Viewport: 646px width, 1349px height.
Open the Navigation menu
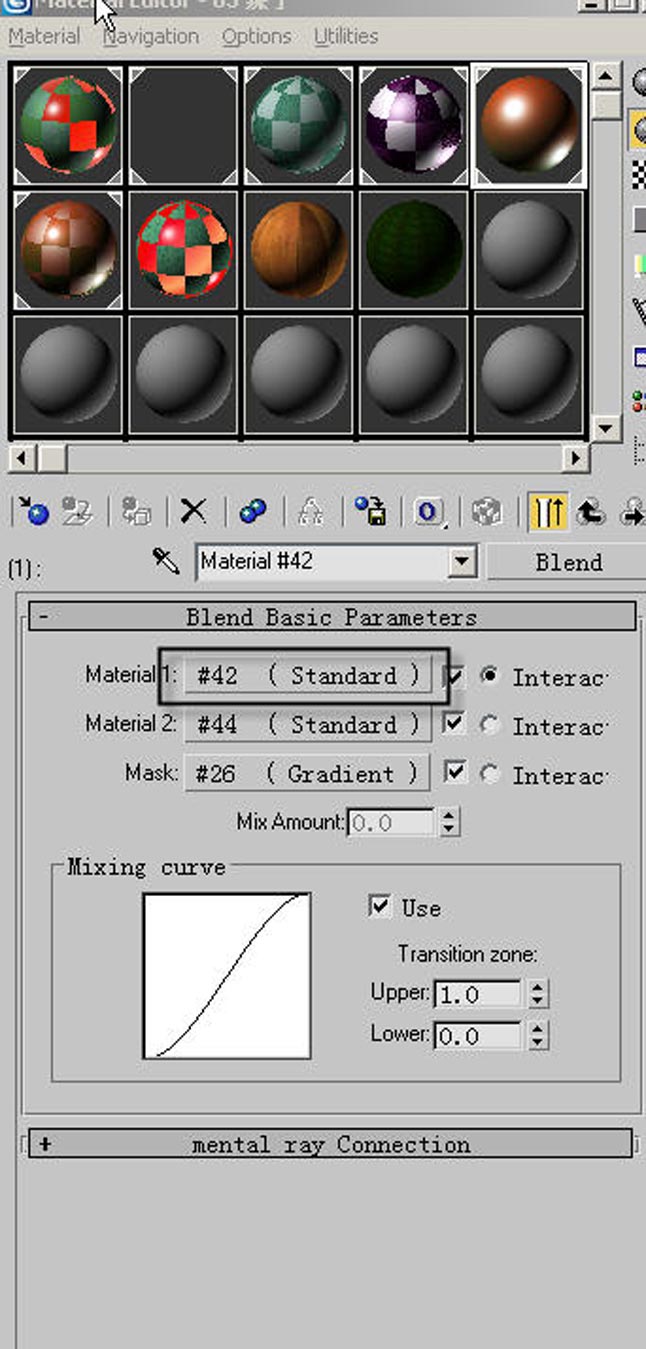coord(151,37)
